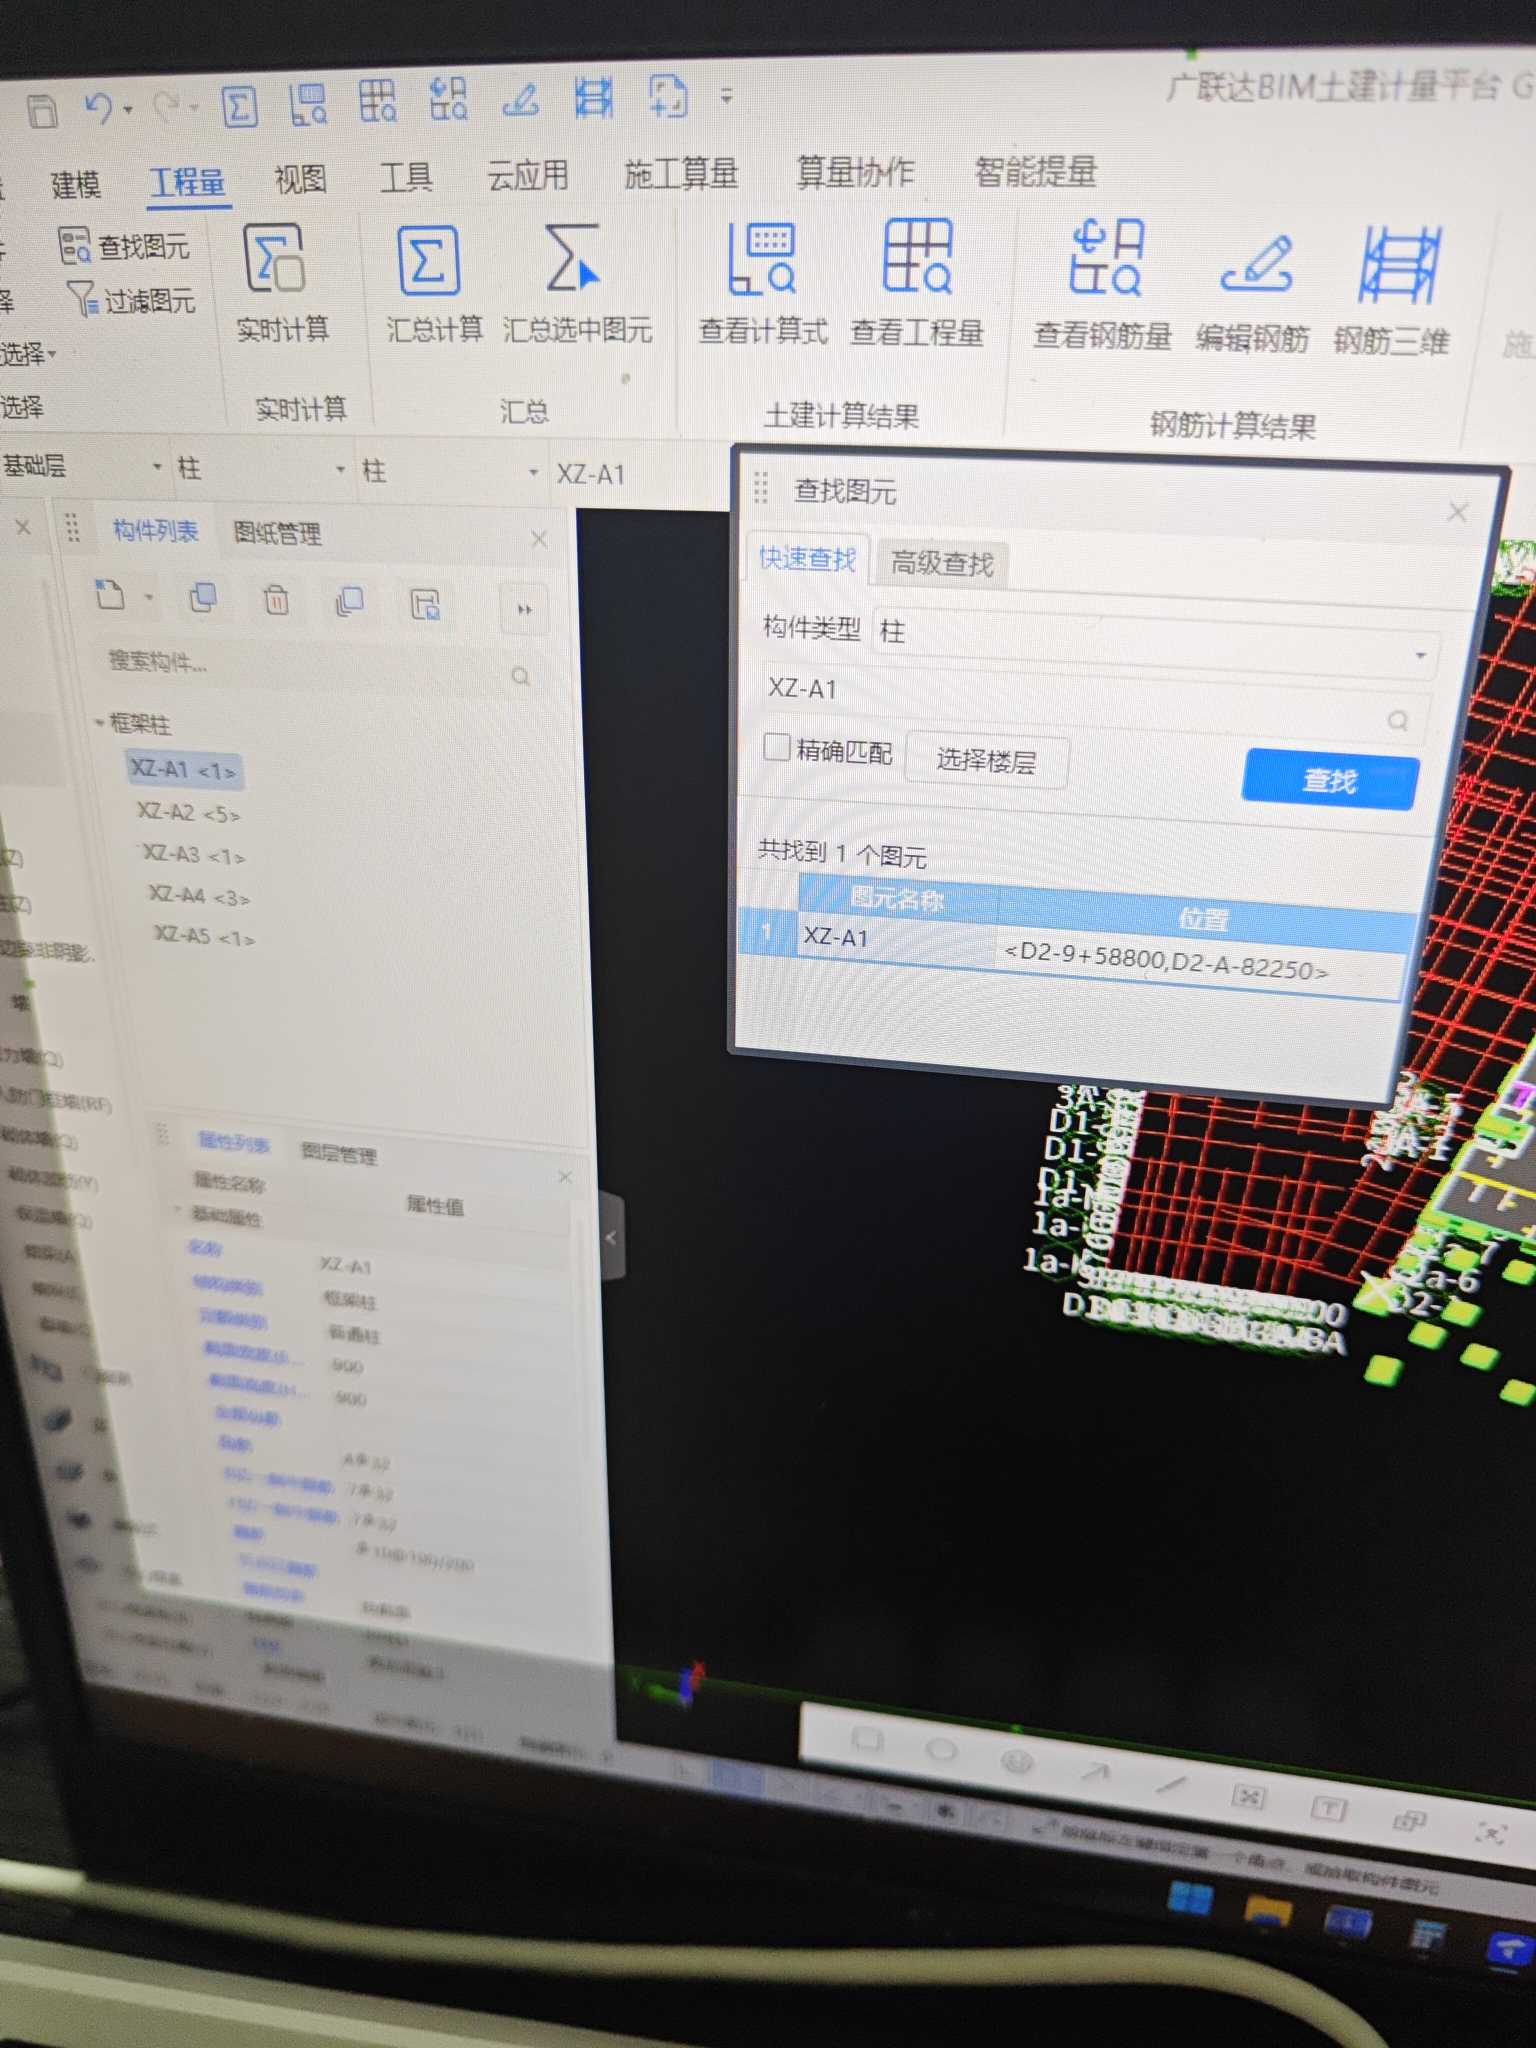Viewport: 1536px width, 2048px height.
Task: Collapse left panel with side arrow handle
Action: click(x=612, y=1238)
